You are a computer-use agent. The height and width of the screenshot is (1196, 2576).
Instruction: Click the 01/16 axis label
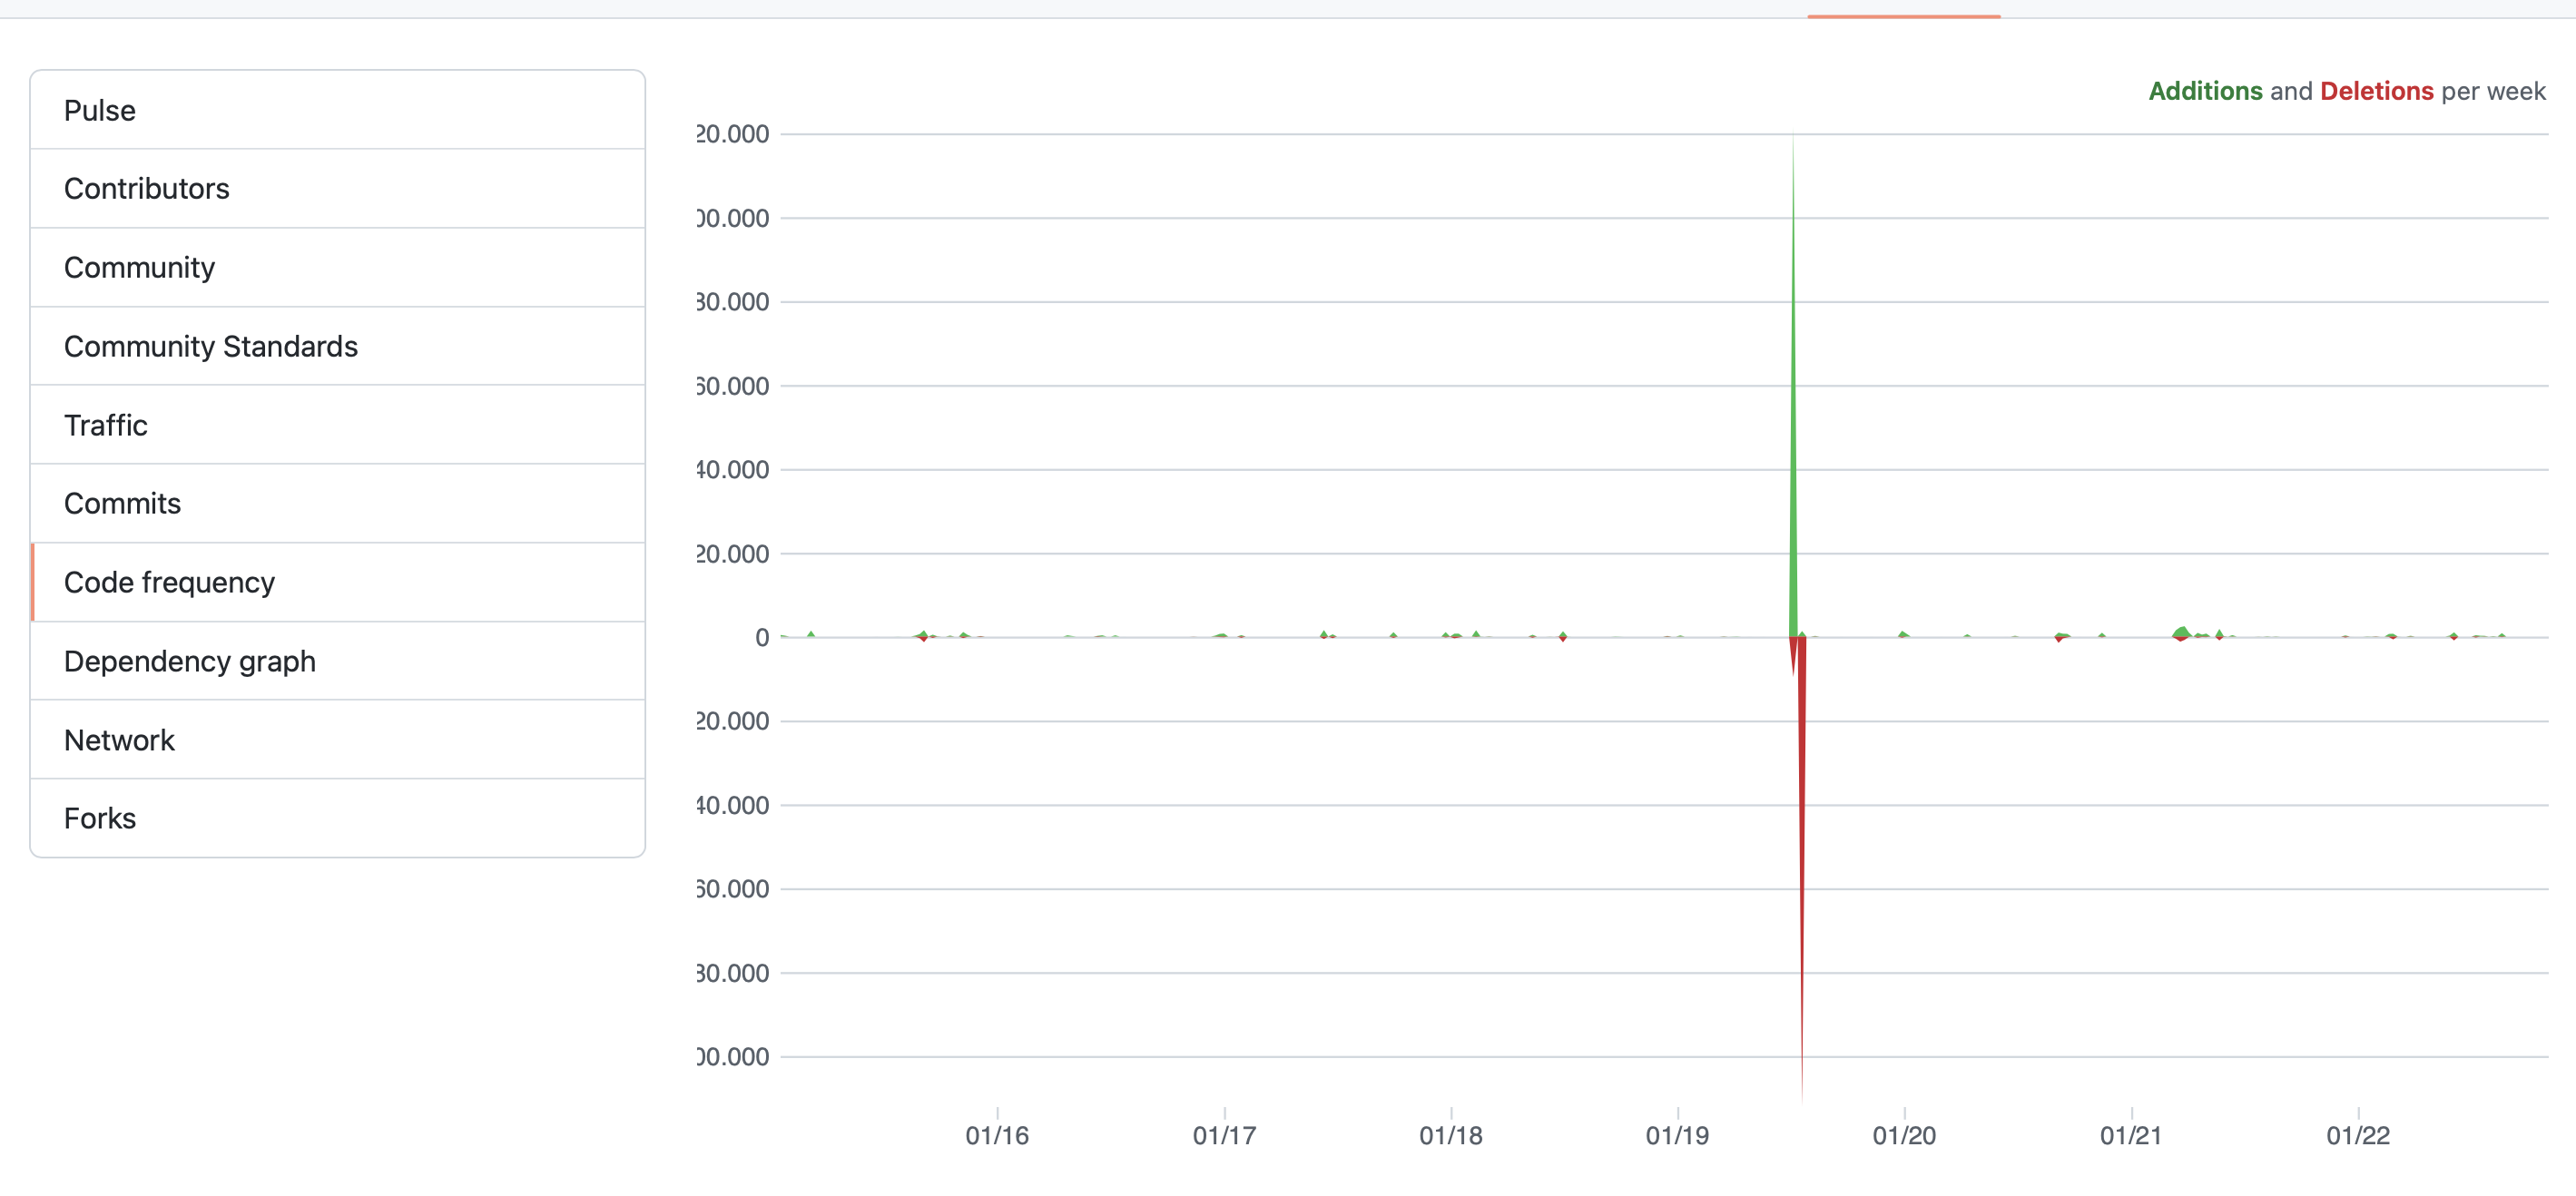point(997,1135)
